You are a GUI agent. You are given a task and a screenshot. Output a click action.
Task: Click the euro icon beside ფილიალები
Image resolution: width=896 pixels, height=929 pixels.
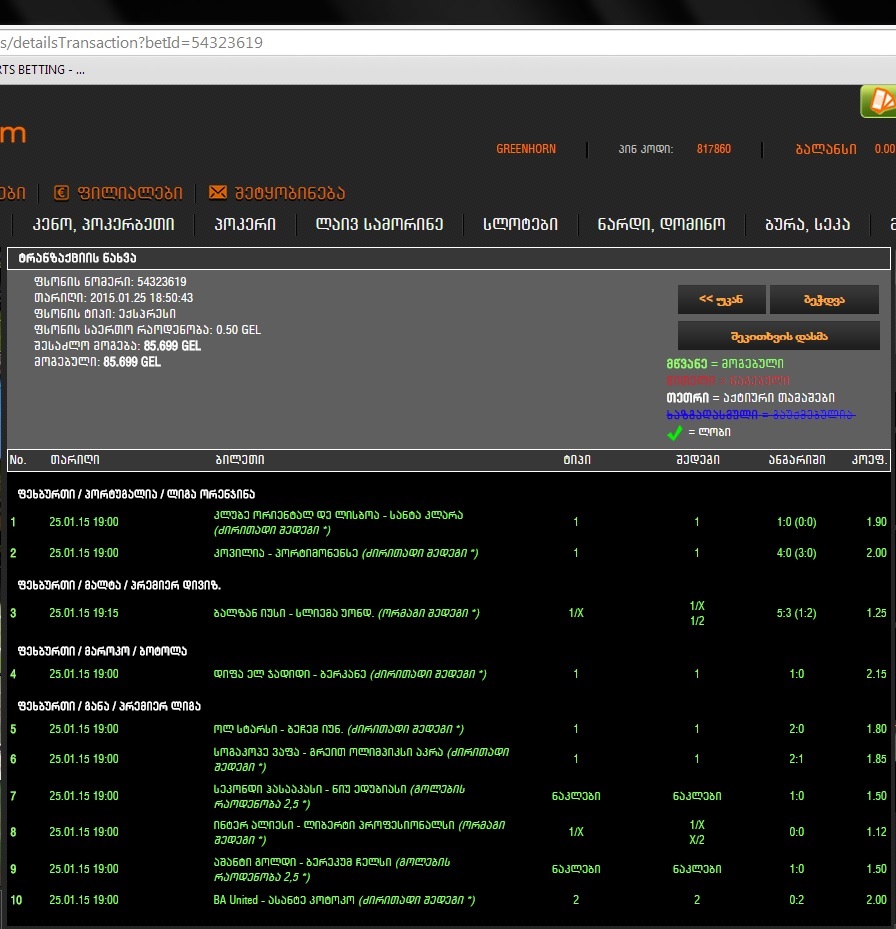[62, 193]
